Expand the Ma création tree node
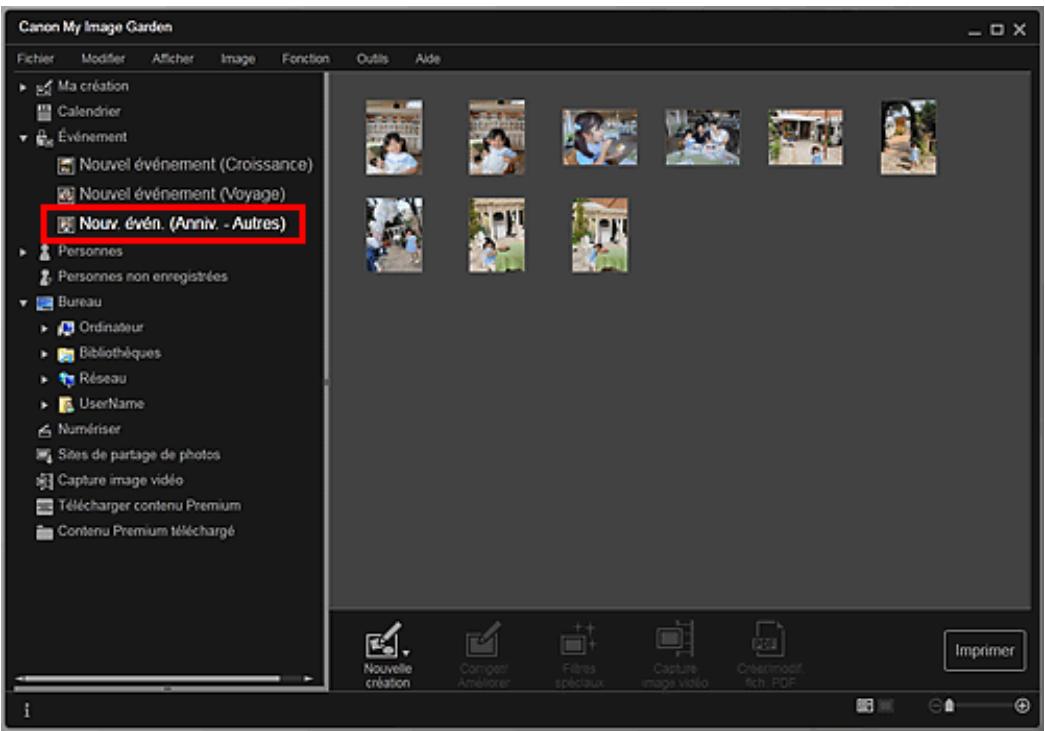 click(23, 87)
